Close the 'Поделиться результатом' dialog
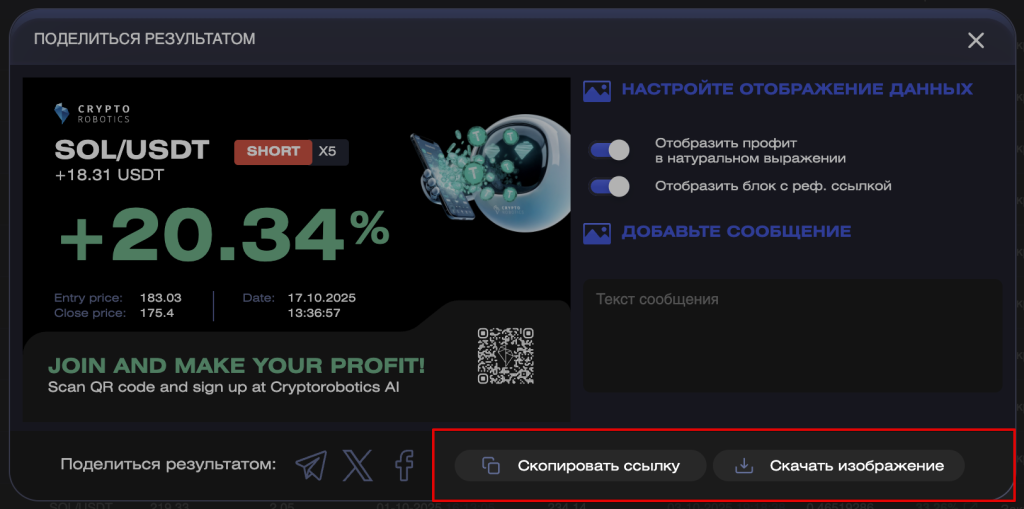This screenshot has width=1024, height=509. (x=976, y=40)
